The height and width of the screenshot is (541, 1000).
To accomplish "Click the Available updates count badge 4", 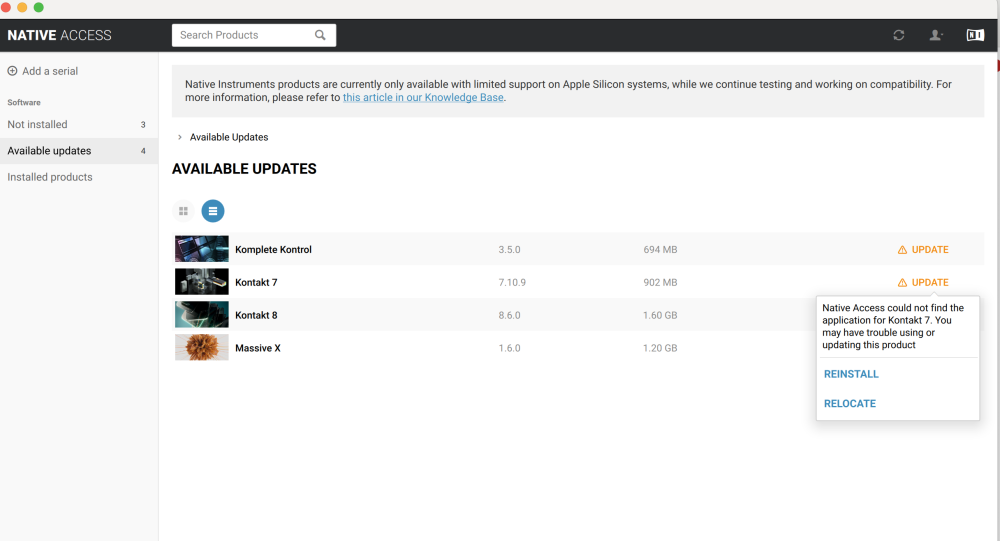I will click(143, 151).
